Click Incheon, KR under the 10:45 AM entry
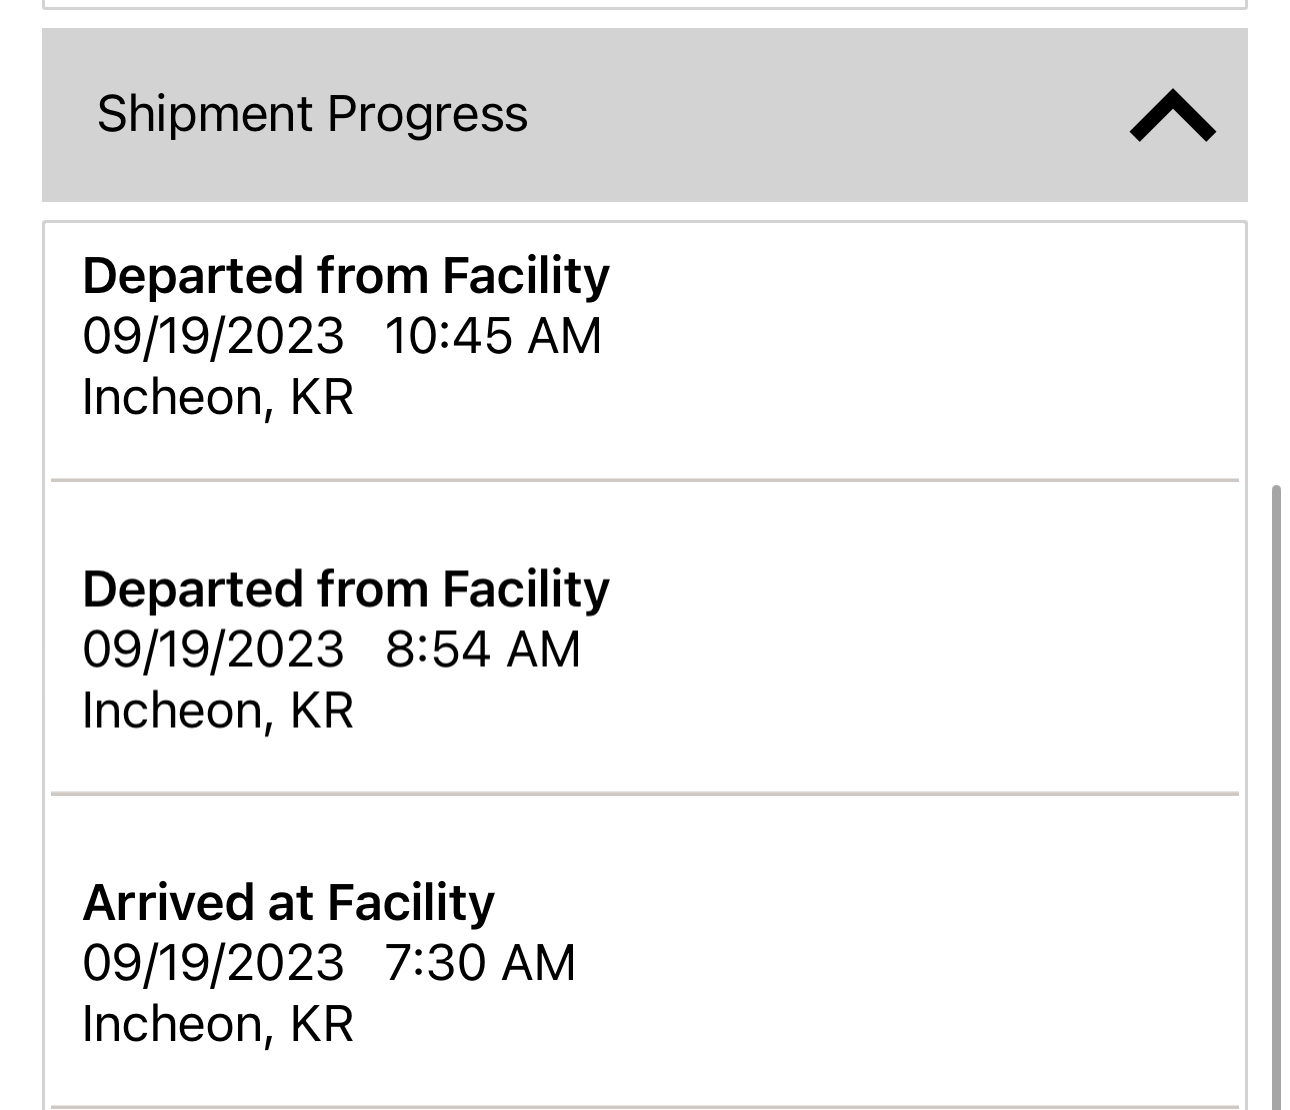Viewport: 1290px width, 1110px height. coord(218,397)
